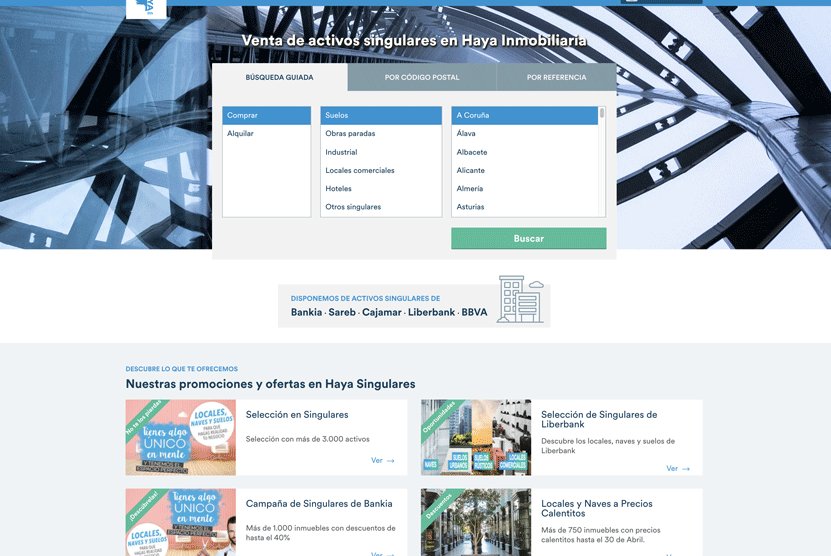831x556 pixels.
Task: Click Ver link for Selección en Singulares
Action: click(383, 461)
